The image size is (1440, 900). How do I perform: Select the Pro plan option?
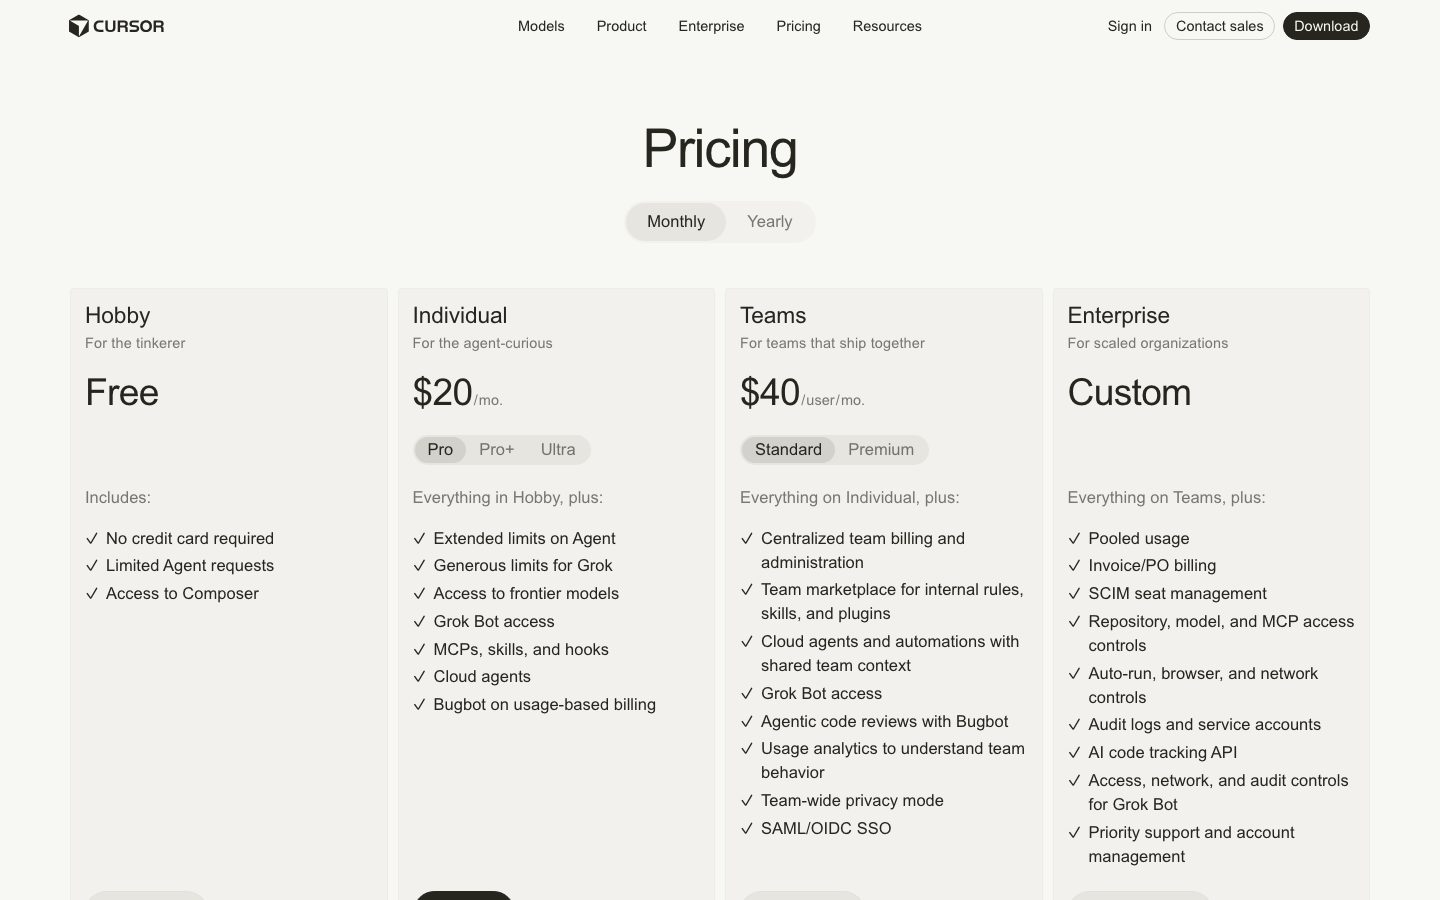pyautogui.click(x=440, y=449)
